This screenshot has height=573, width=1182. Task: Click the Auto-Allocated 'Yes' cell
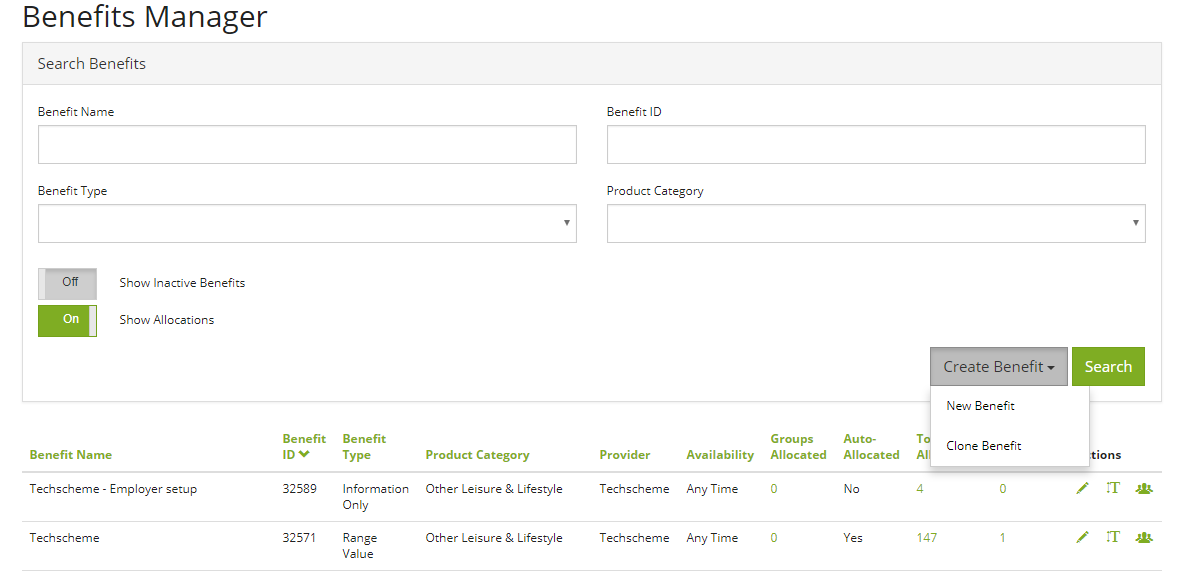coord(853,538)
